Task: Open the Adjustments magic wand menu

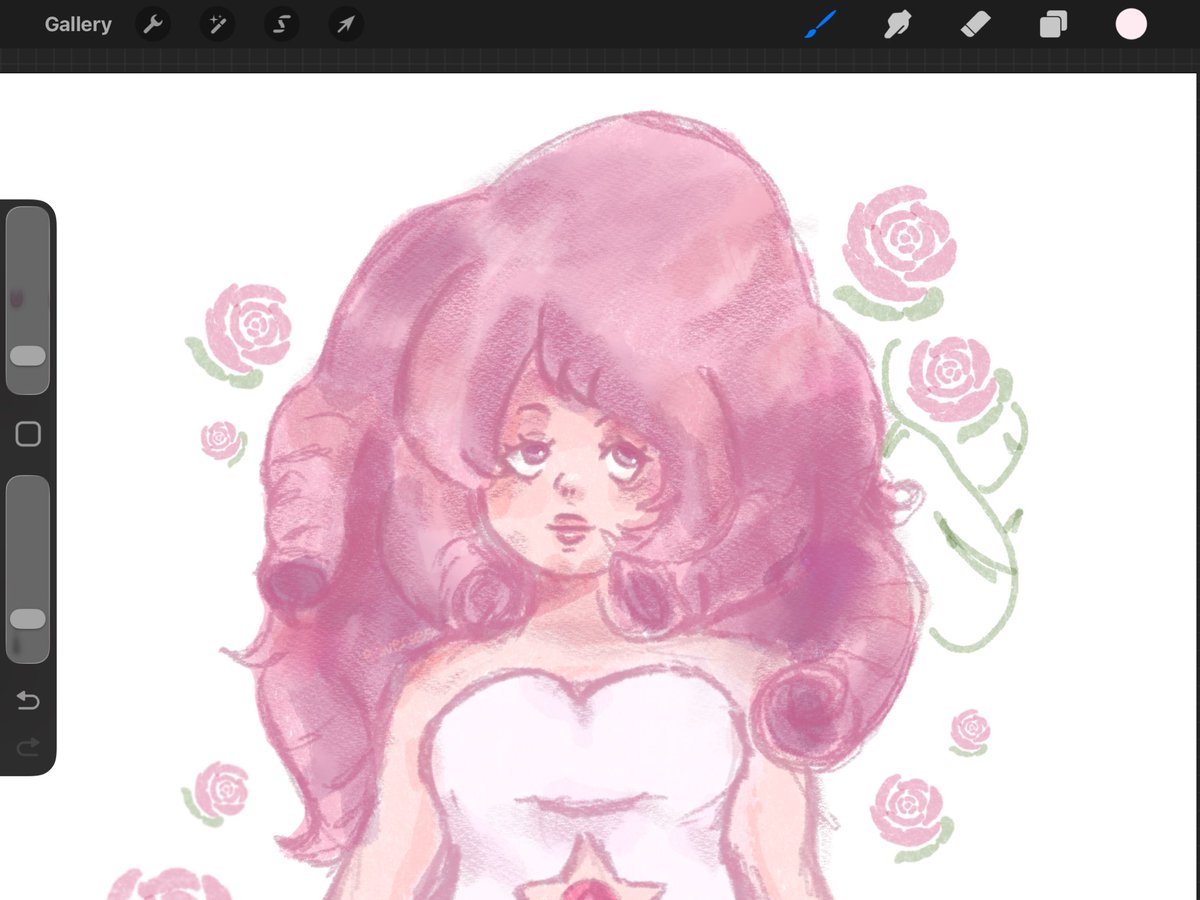Action: [x=217, y=25]
